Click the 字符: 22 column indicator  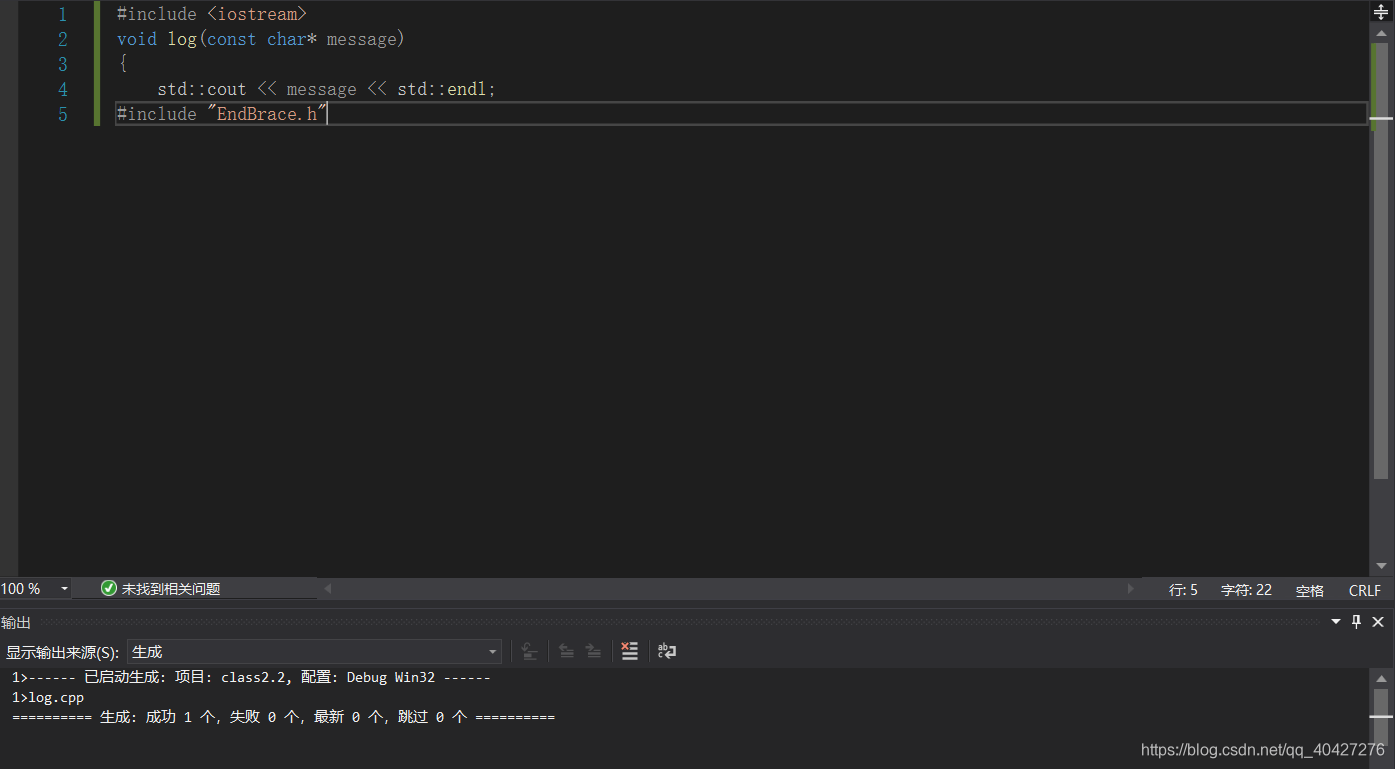click(1246, 590)
